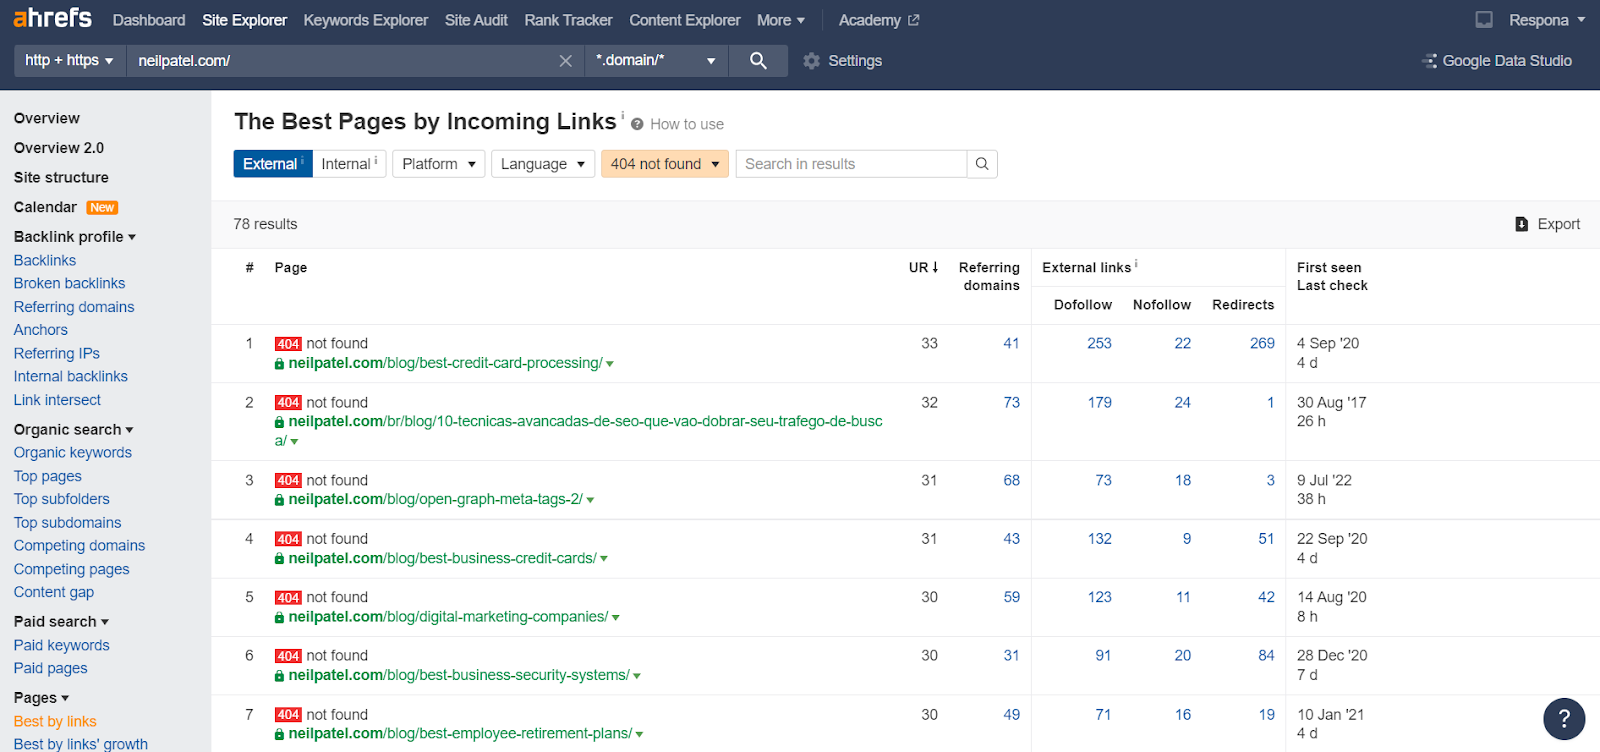
Task: Click lock icon for best-credit-card-processing URL
Action: [280, 364]
